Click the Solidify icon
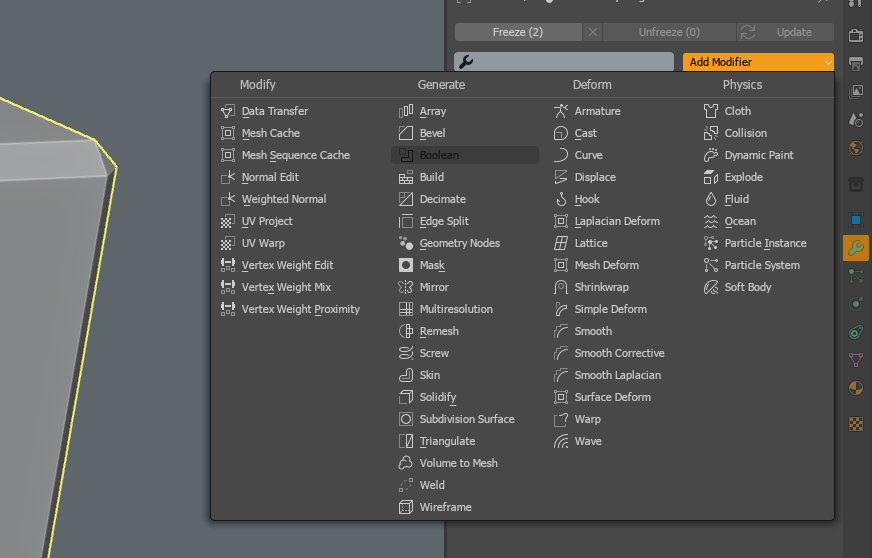This screenshot has width=872, height=558. click(x=406, y=397)
